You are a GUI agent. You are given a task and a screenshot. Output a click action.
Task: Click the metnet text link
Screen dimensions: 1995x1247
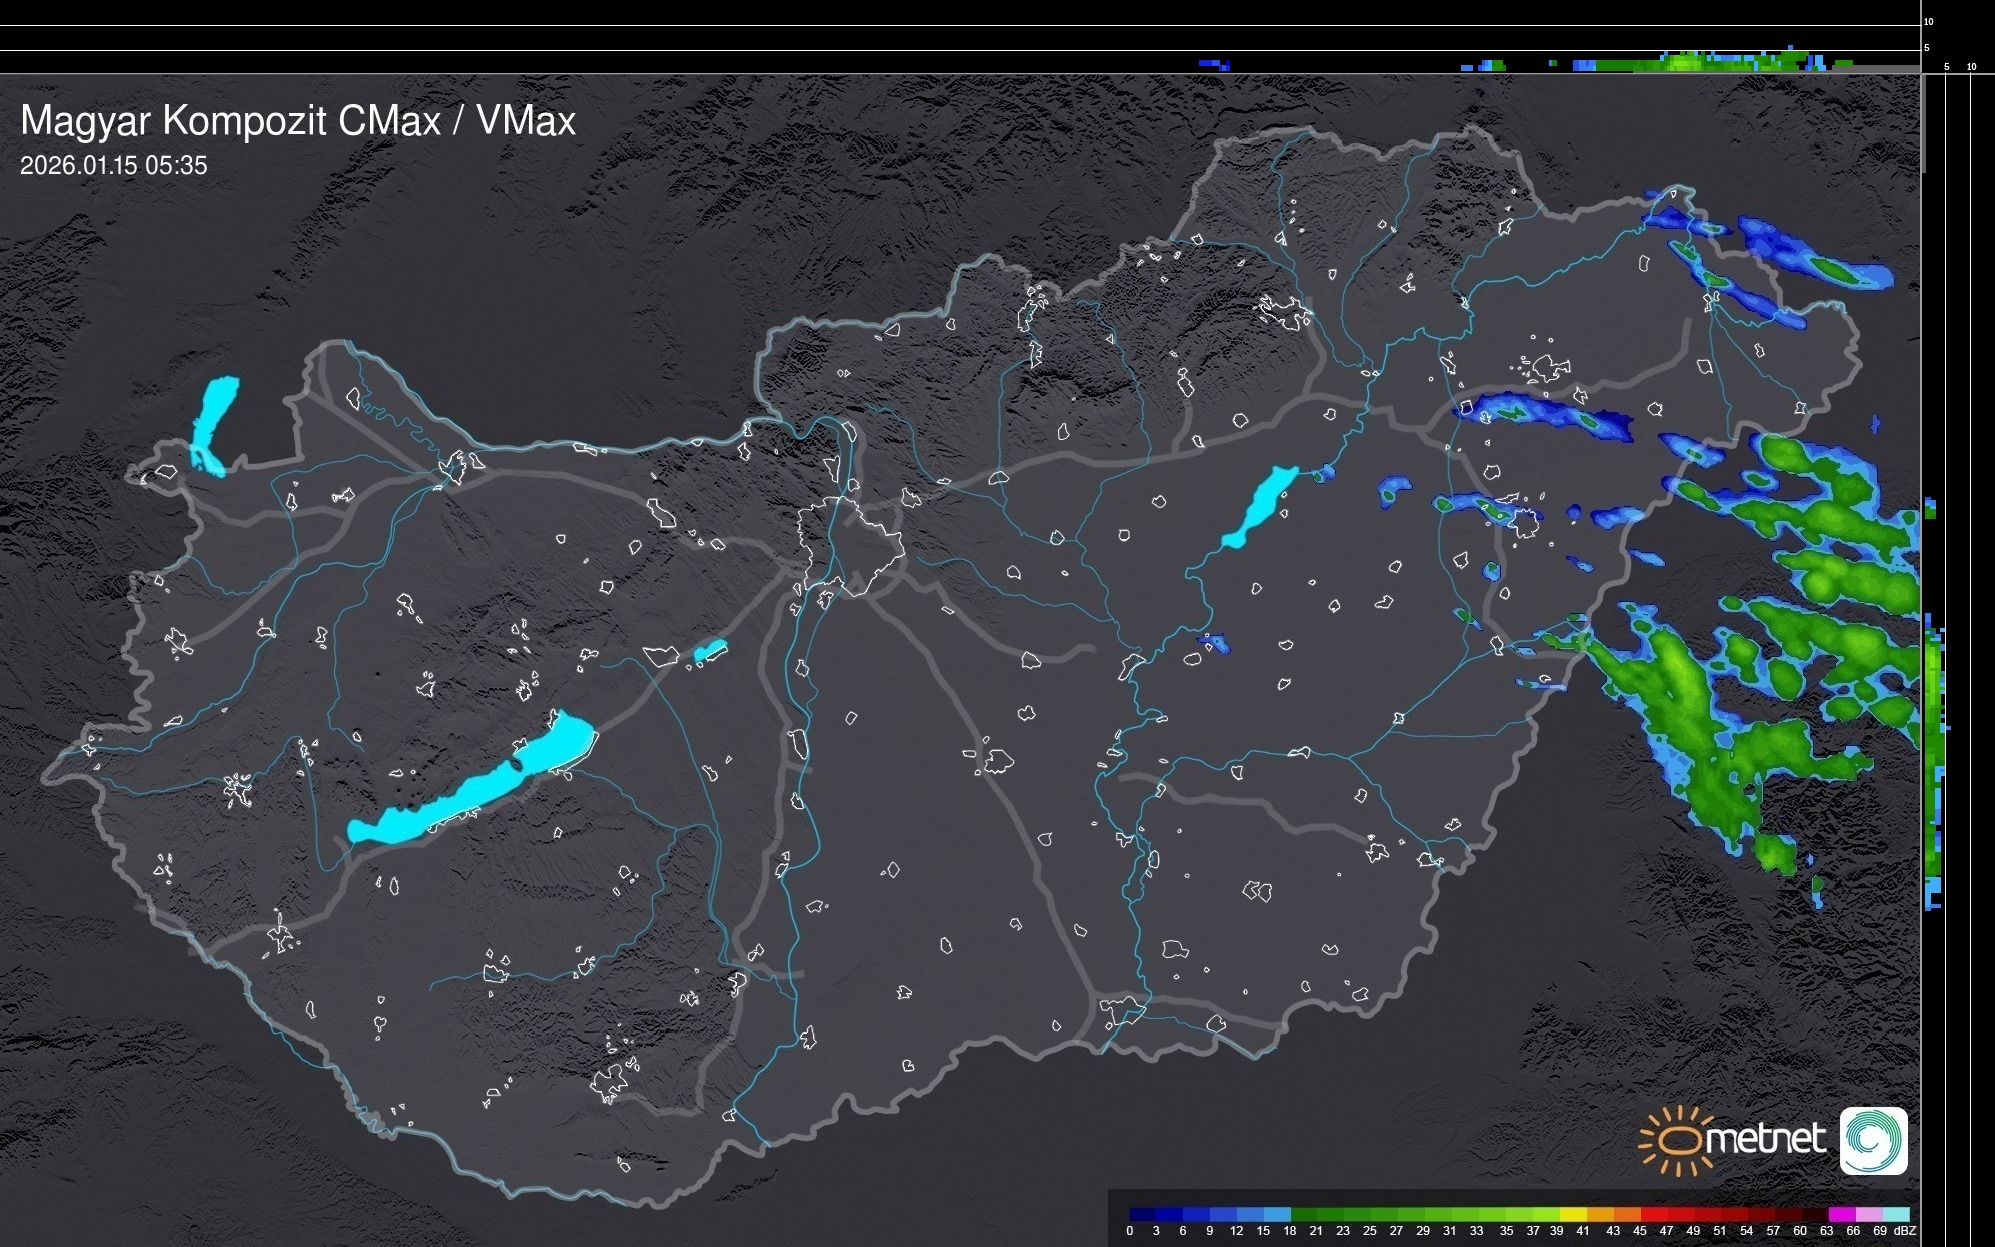[x=1765, y=1140]
